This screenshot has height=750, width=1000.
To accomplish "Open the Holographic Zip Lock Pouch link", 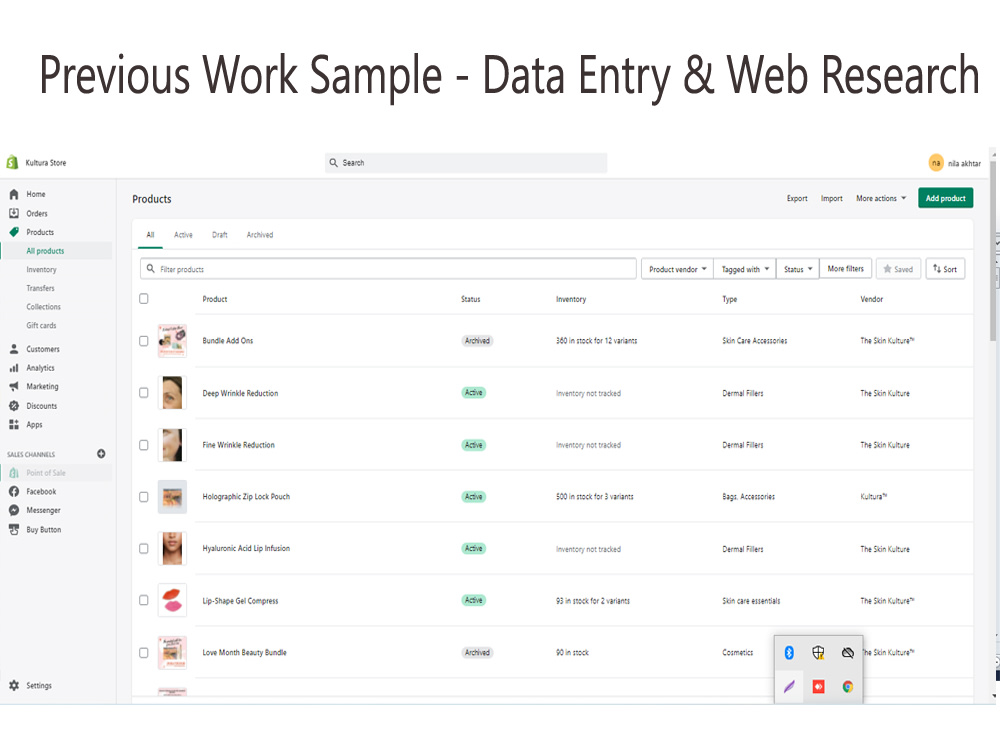I will (246, 497).
